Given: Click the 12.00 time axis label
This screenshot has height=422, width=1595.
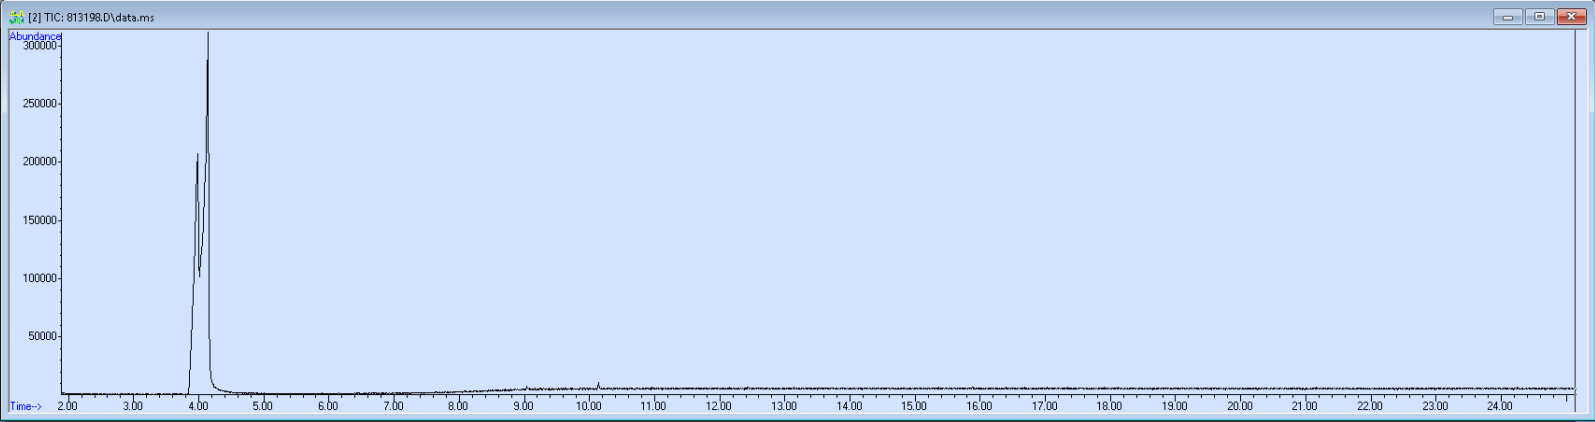Looking at the screenshot, I should 718,406.
